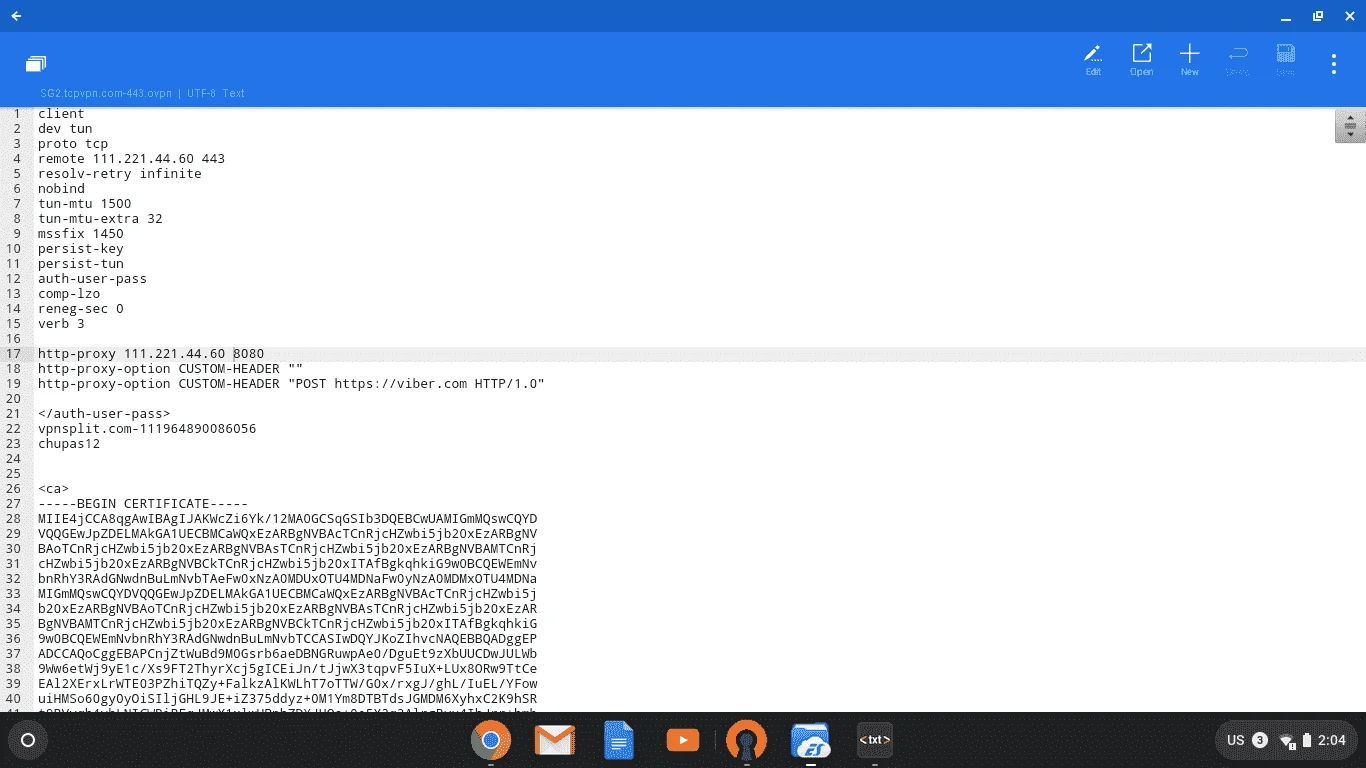Screen dimensions: 1366x768
Task: Click line 'comp-lzo'
Action: coord(69,294)
